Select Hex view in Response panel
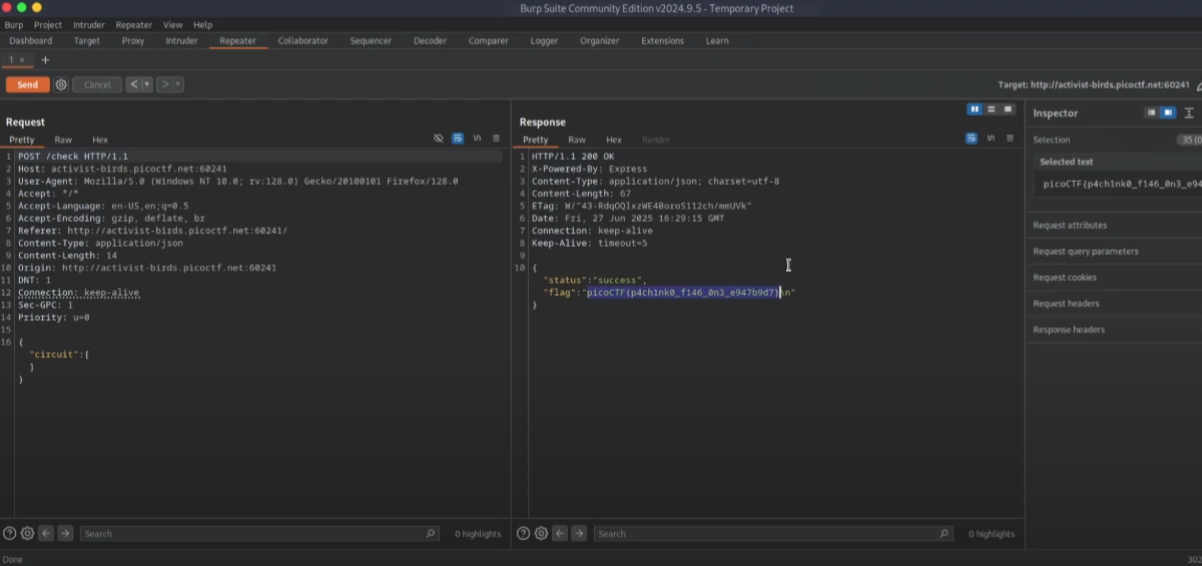This screenshot has width=1202, height=566. [x=614, y=140]
